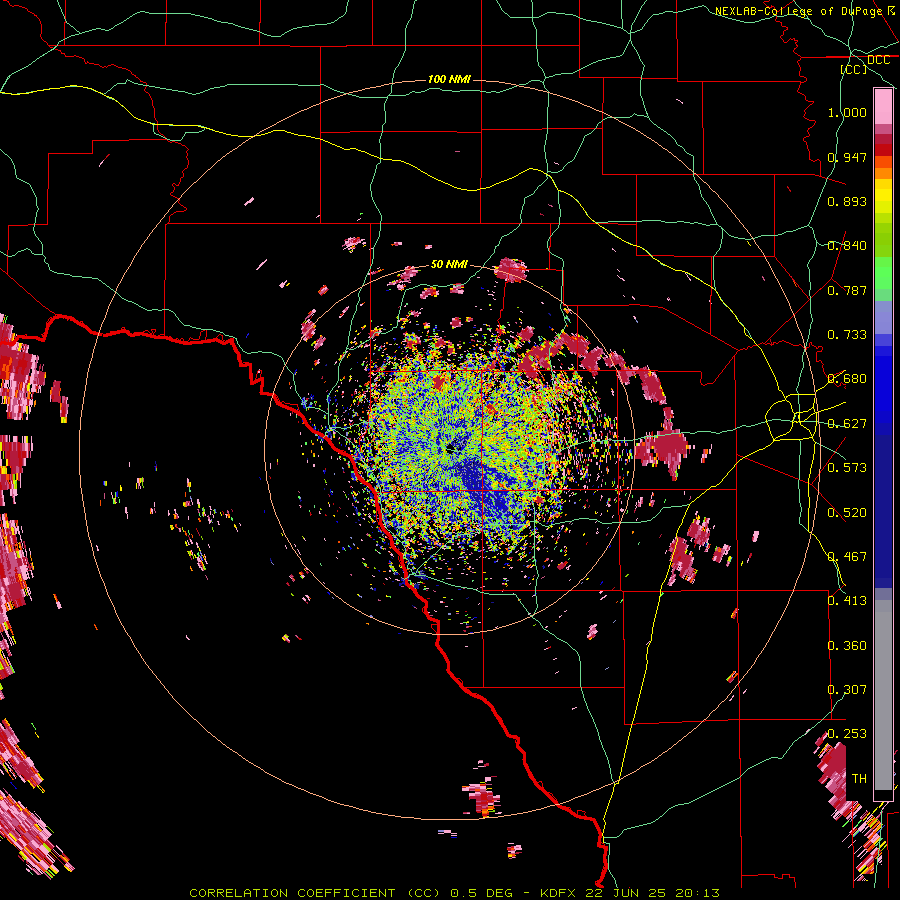
Task: Click the 0.787 legend value
Action: point(847,290)
